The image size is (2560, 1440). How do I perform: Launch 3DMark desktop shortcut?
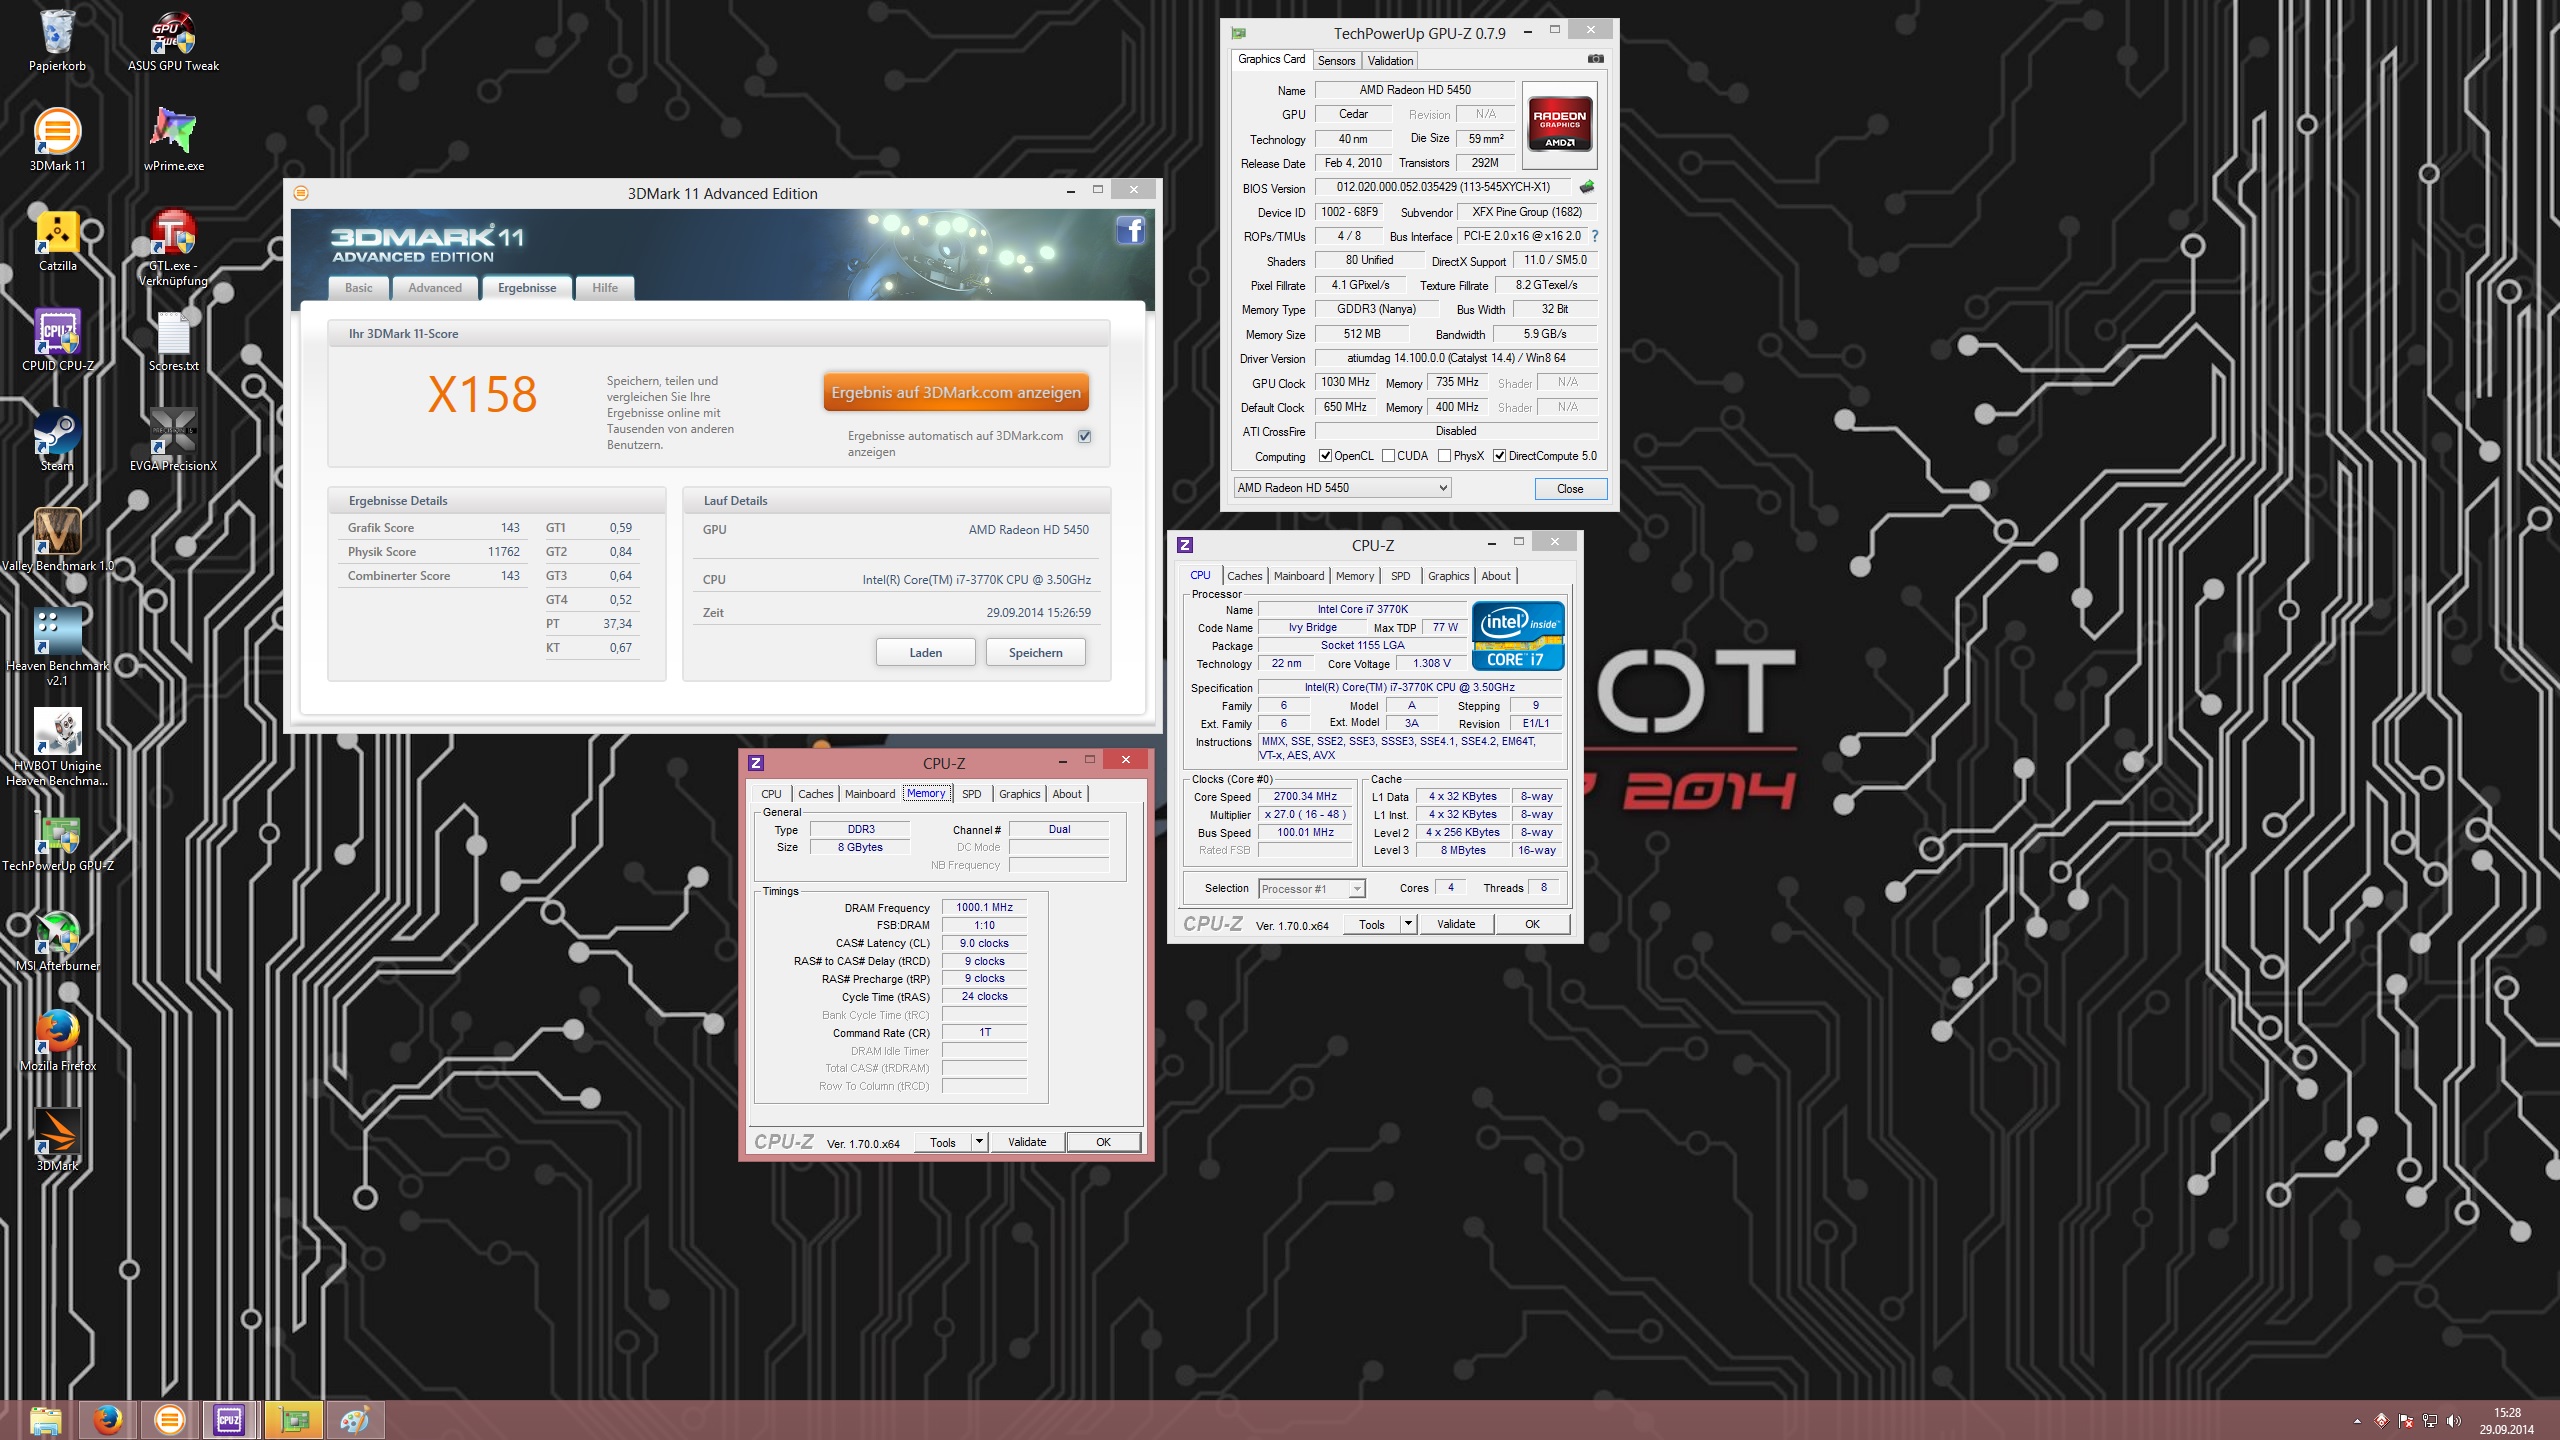(x=57, y=1140)
